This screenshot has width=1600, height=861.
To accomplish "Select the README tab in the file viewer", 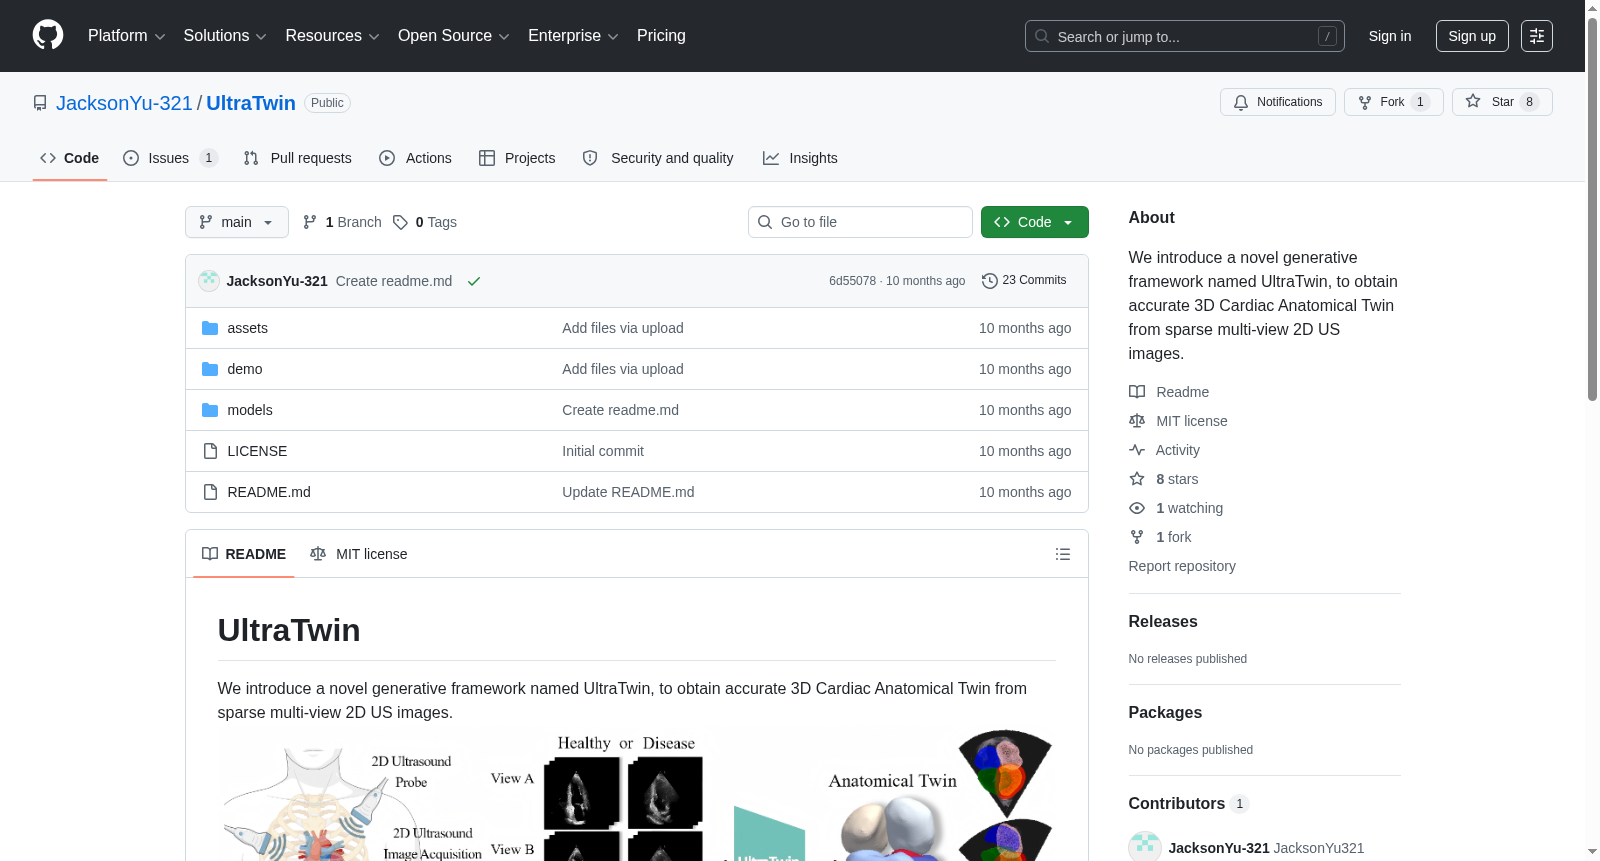I will pos(244,554).
